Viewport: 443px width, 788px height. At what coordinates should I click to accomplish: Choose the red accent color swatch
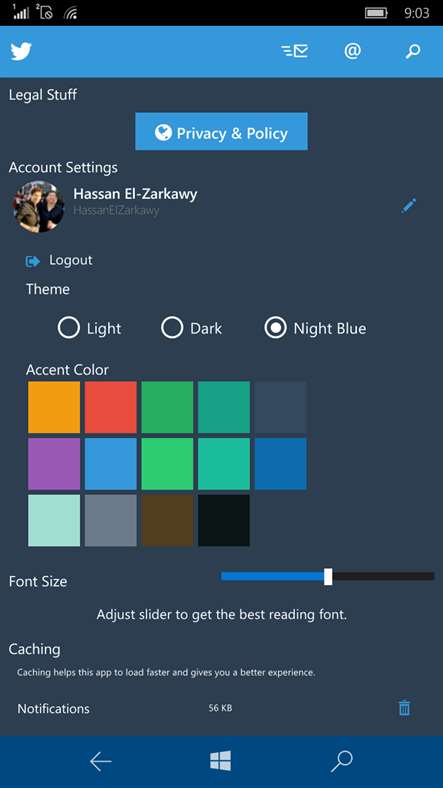110,407
